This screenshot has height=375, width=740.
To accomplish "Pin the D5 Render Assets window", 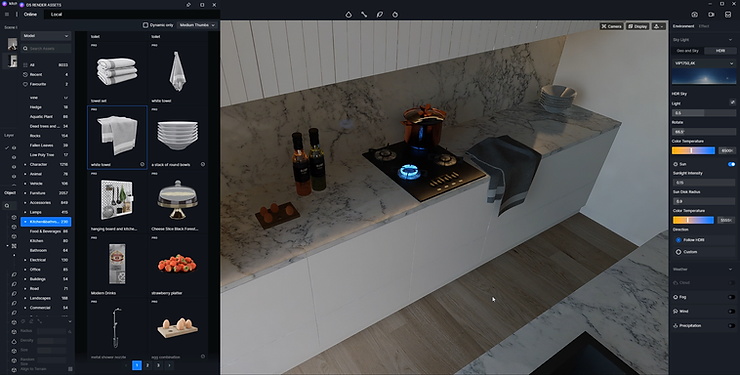I will (x=189, y=5).
